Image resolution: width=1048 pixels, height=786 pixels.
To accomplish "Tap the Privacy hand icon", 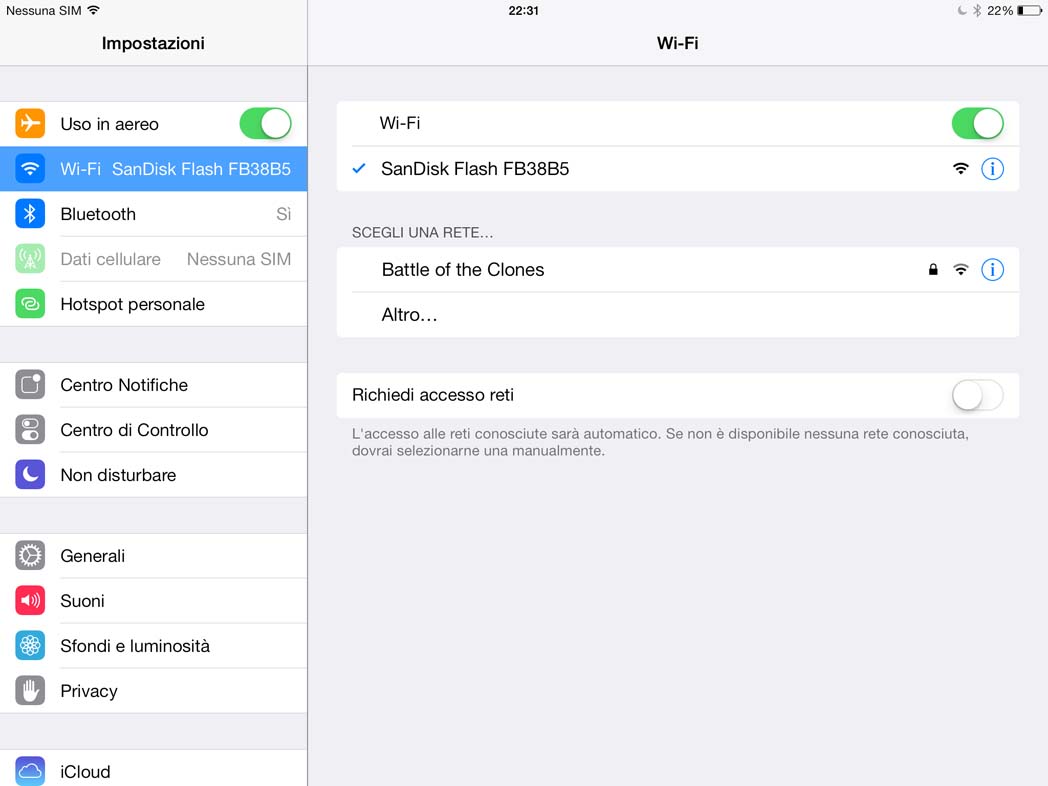I will [30, 691].
